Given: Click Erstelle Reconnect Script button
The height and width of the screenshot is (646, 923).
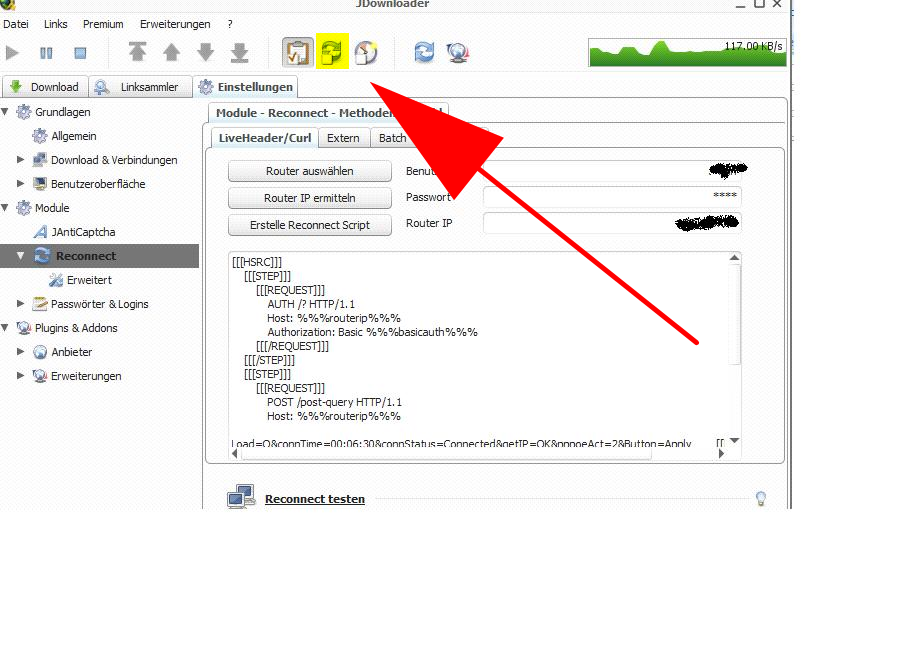Looking at the screenshot, I should point(310,225).
